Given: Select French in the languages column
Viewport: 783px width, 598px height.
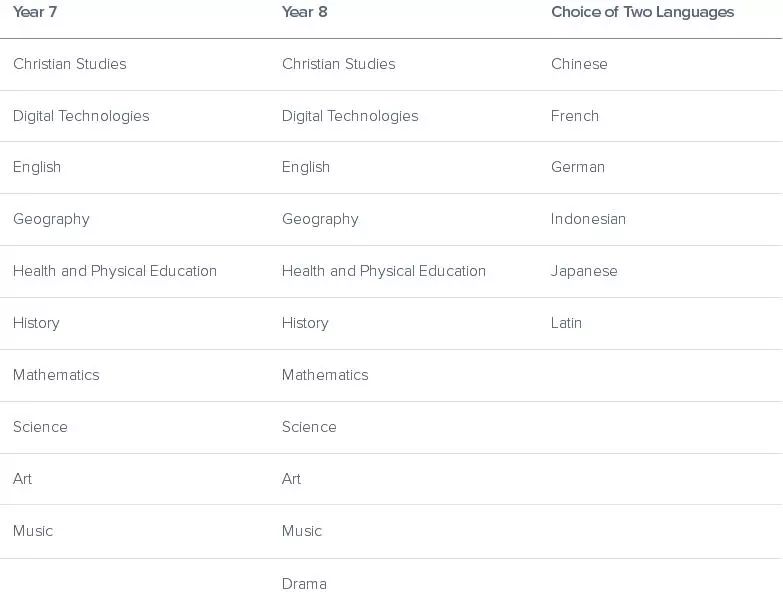Looking at the screenshot, I should tap(575, 116).
